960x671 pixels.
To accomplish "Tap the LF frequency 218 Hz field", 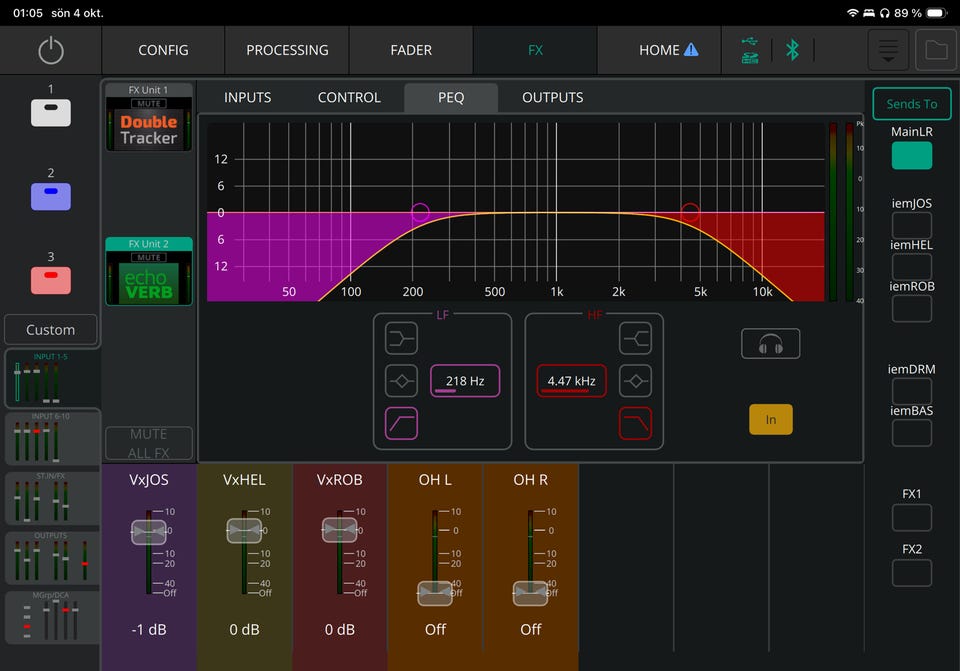I will pos(465,381).
